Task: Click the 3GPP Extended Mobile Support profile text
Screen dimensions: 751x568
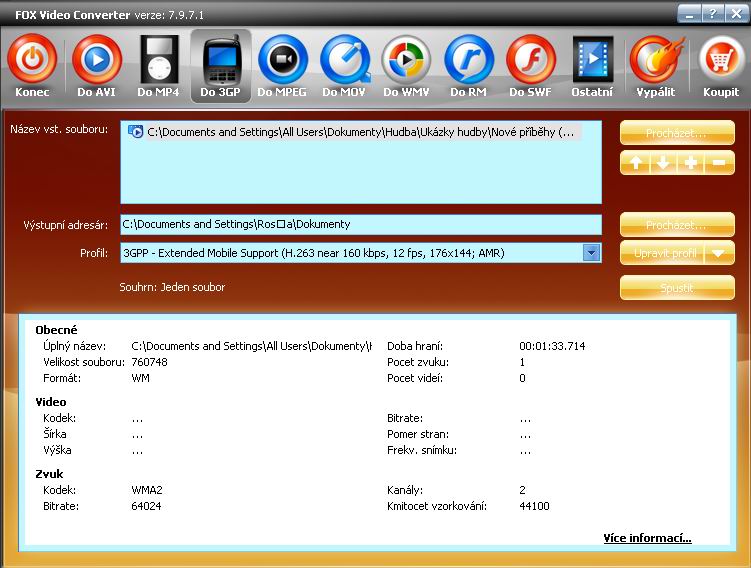Action: pyautogui.click(x=314, y=253)
